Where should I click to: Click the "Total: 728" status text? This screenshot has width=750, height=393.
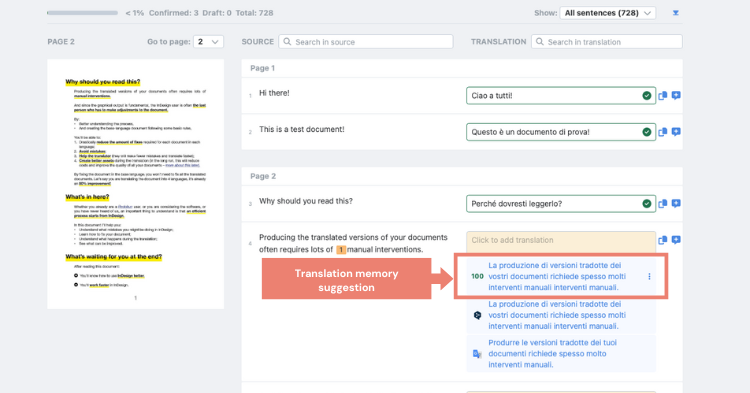pos(254,13)
